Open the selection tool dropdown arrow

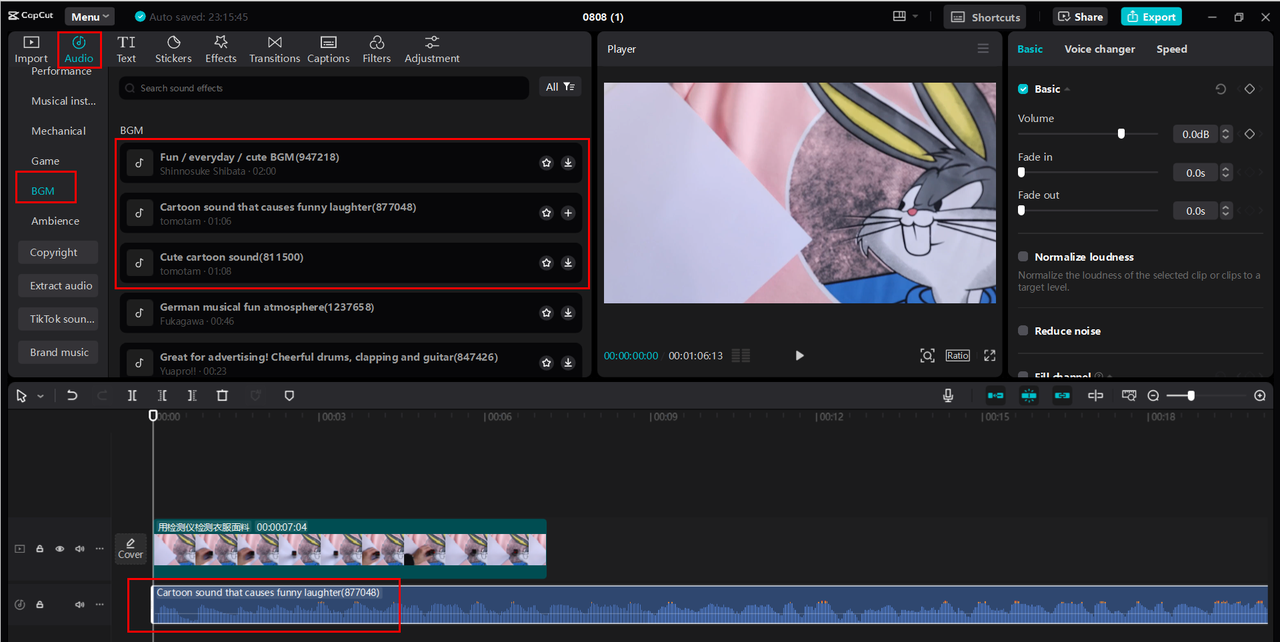(x=40, y=396)
